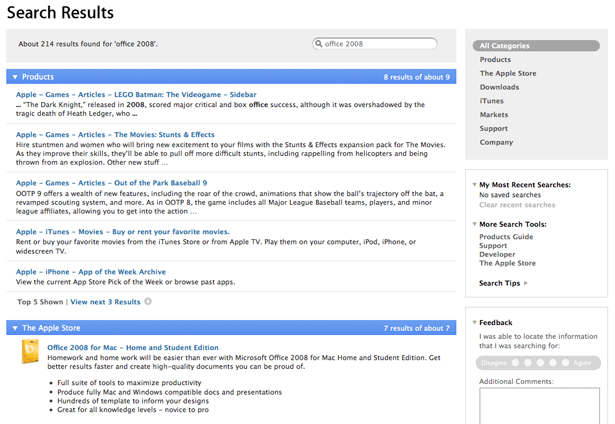
Task: Select the feedback dot nearest Agree
Action: pos(565,363)
